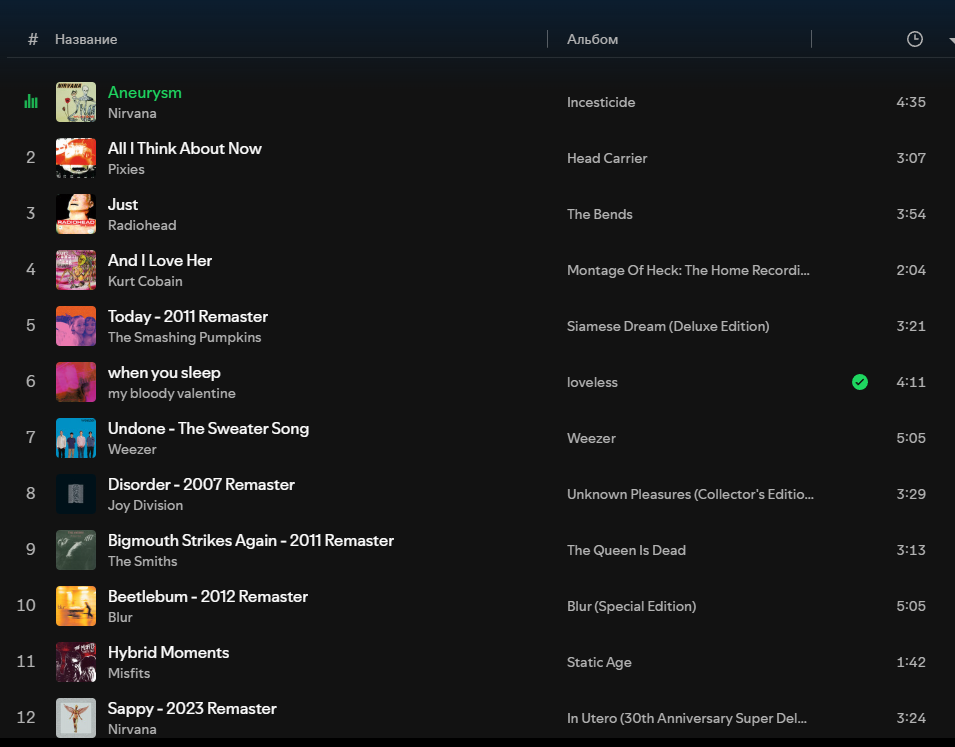The width and height of the screenshot is (955, 747).
Task: Open the Head Carrier album link
Action: pyautogui.click(x=607, y=158)
